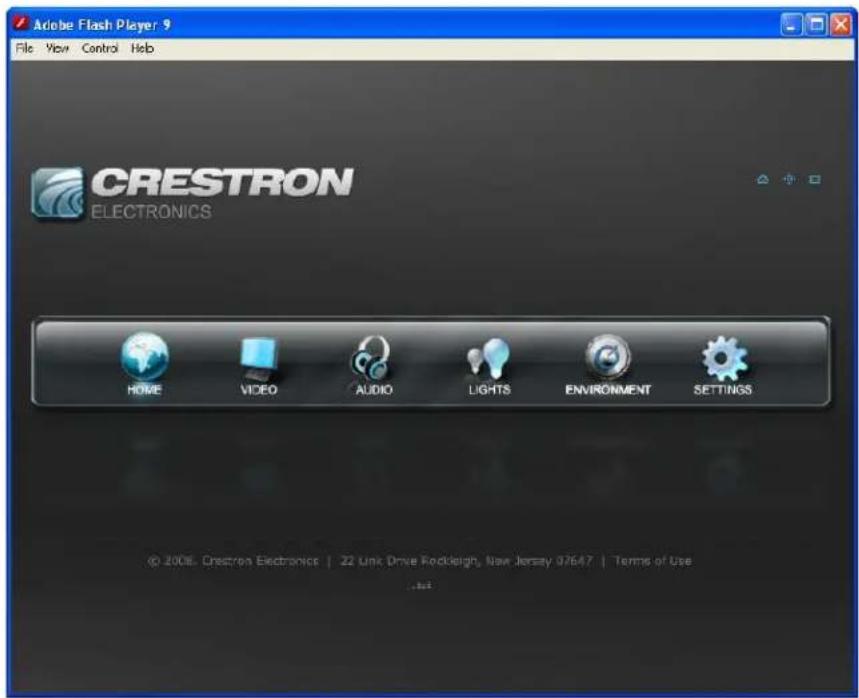Maximize the Flash Player window
This screenshot has width=859, height=698.
[816, 25]
